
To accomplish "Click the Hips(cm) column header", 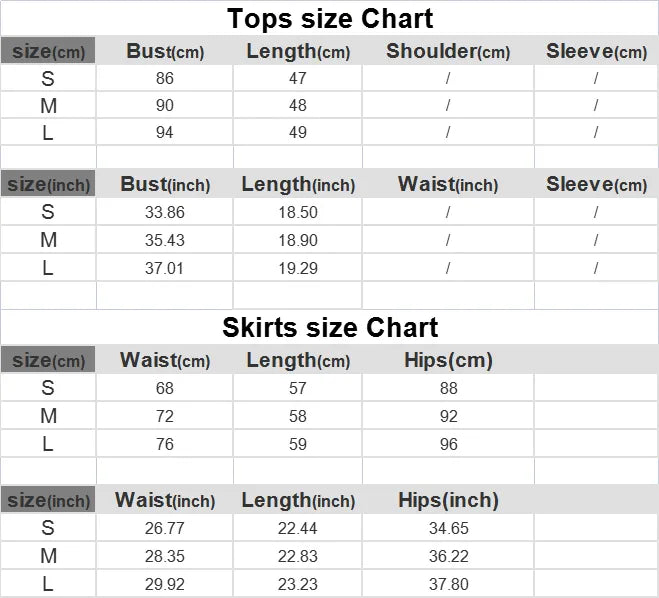I will tap(448, 360).
